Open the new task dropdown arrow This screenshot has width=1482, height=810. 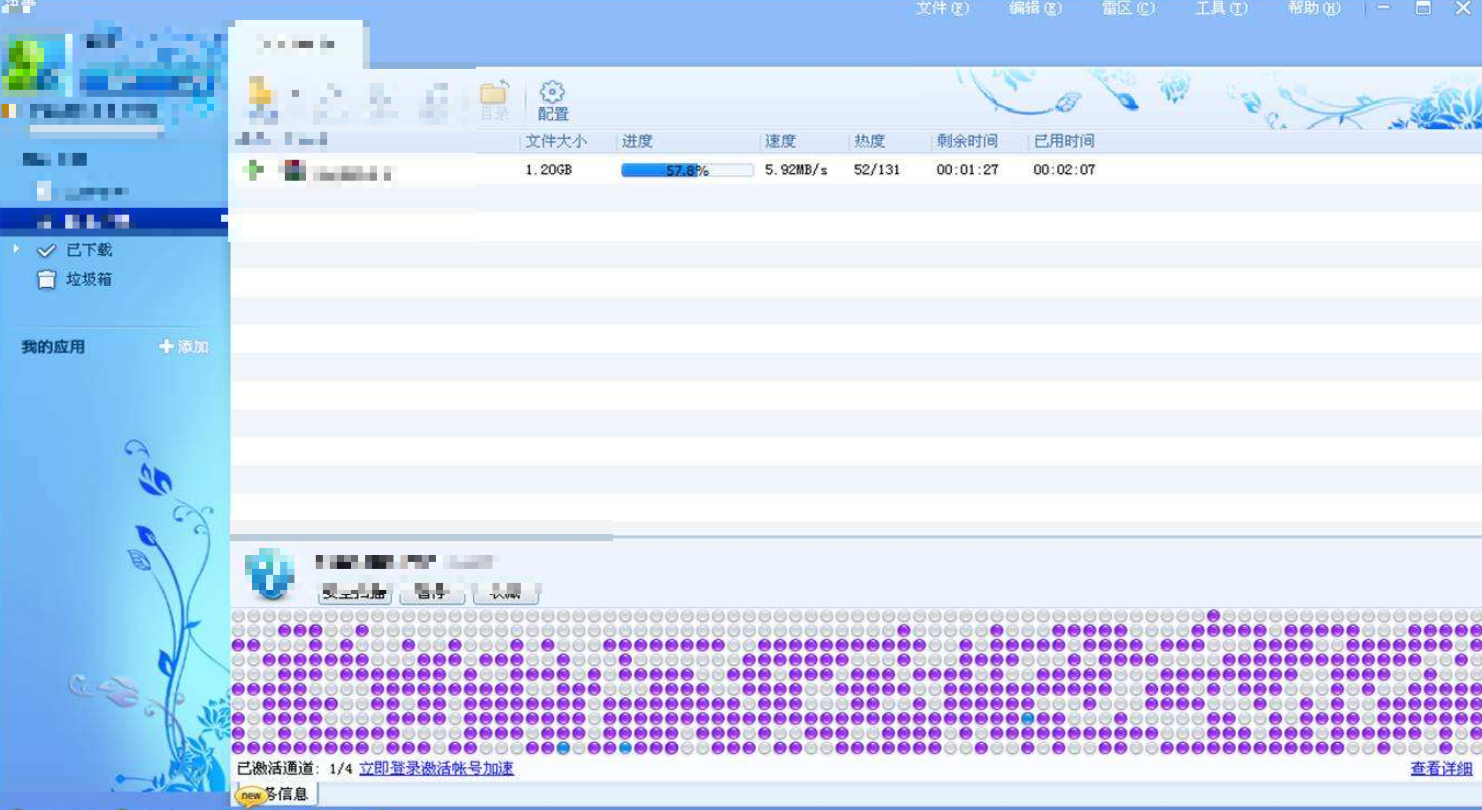(x=295, y=94)
